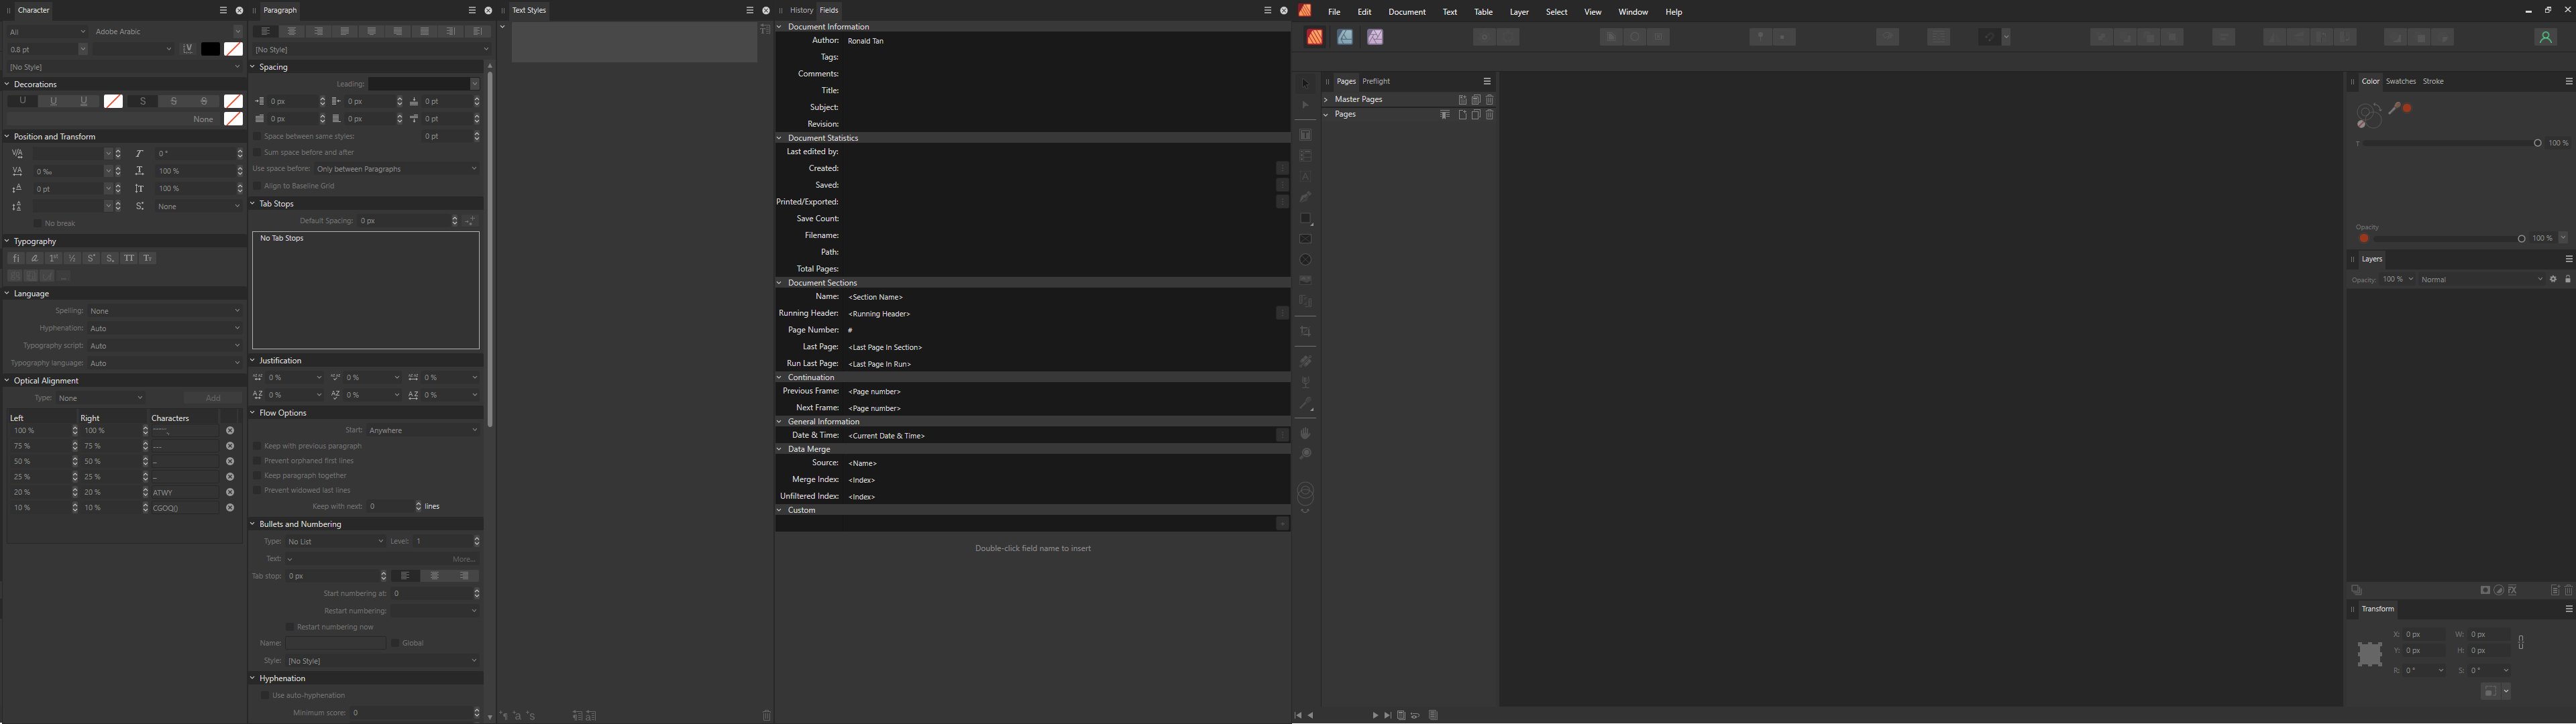Check Sum space before and after

[x=257, y=153]
